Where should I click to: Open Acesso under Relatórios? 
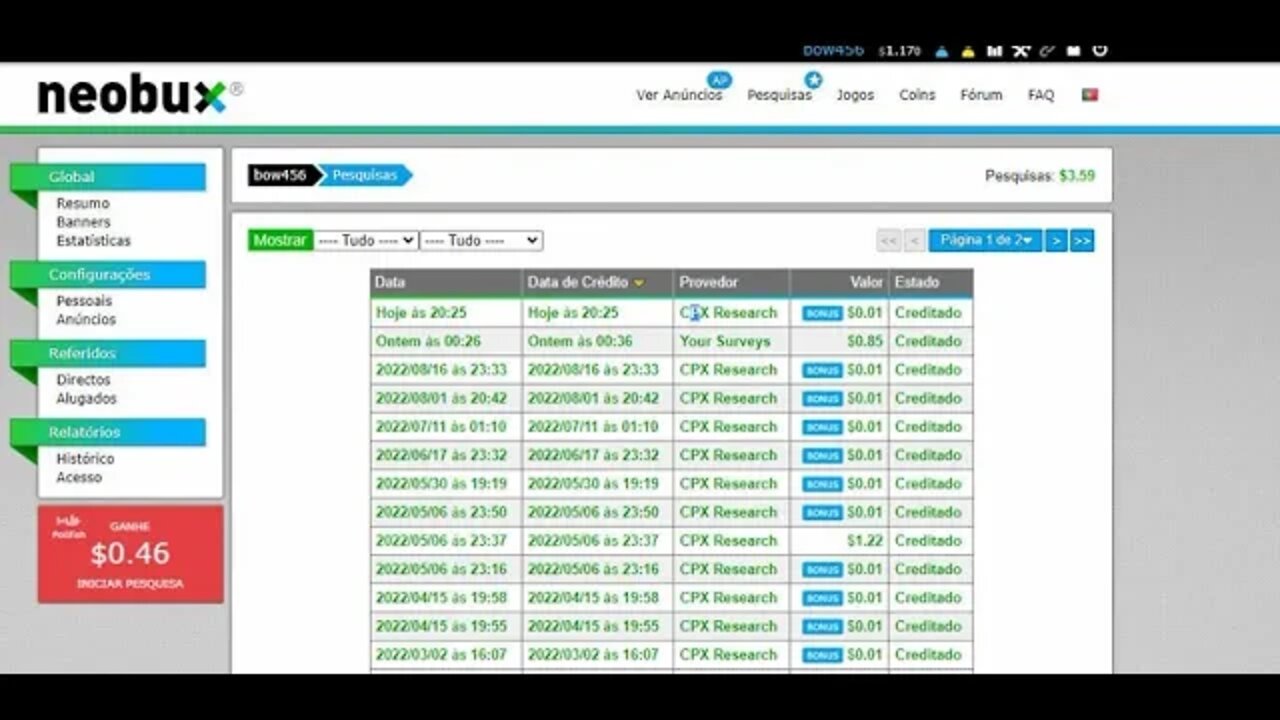point(79,478)
